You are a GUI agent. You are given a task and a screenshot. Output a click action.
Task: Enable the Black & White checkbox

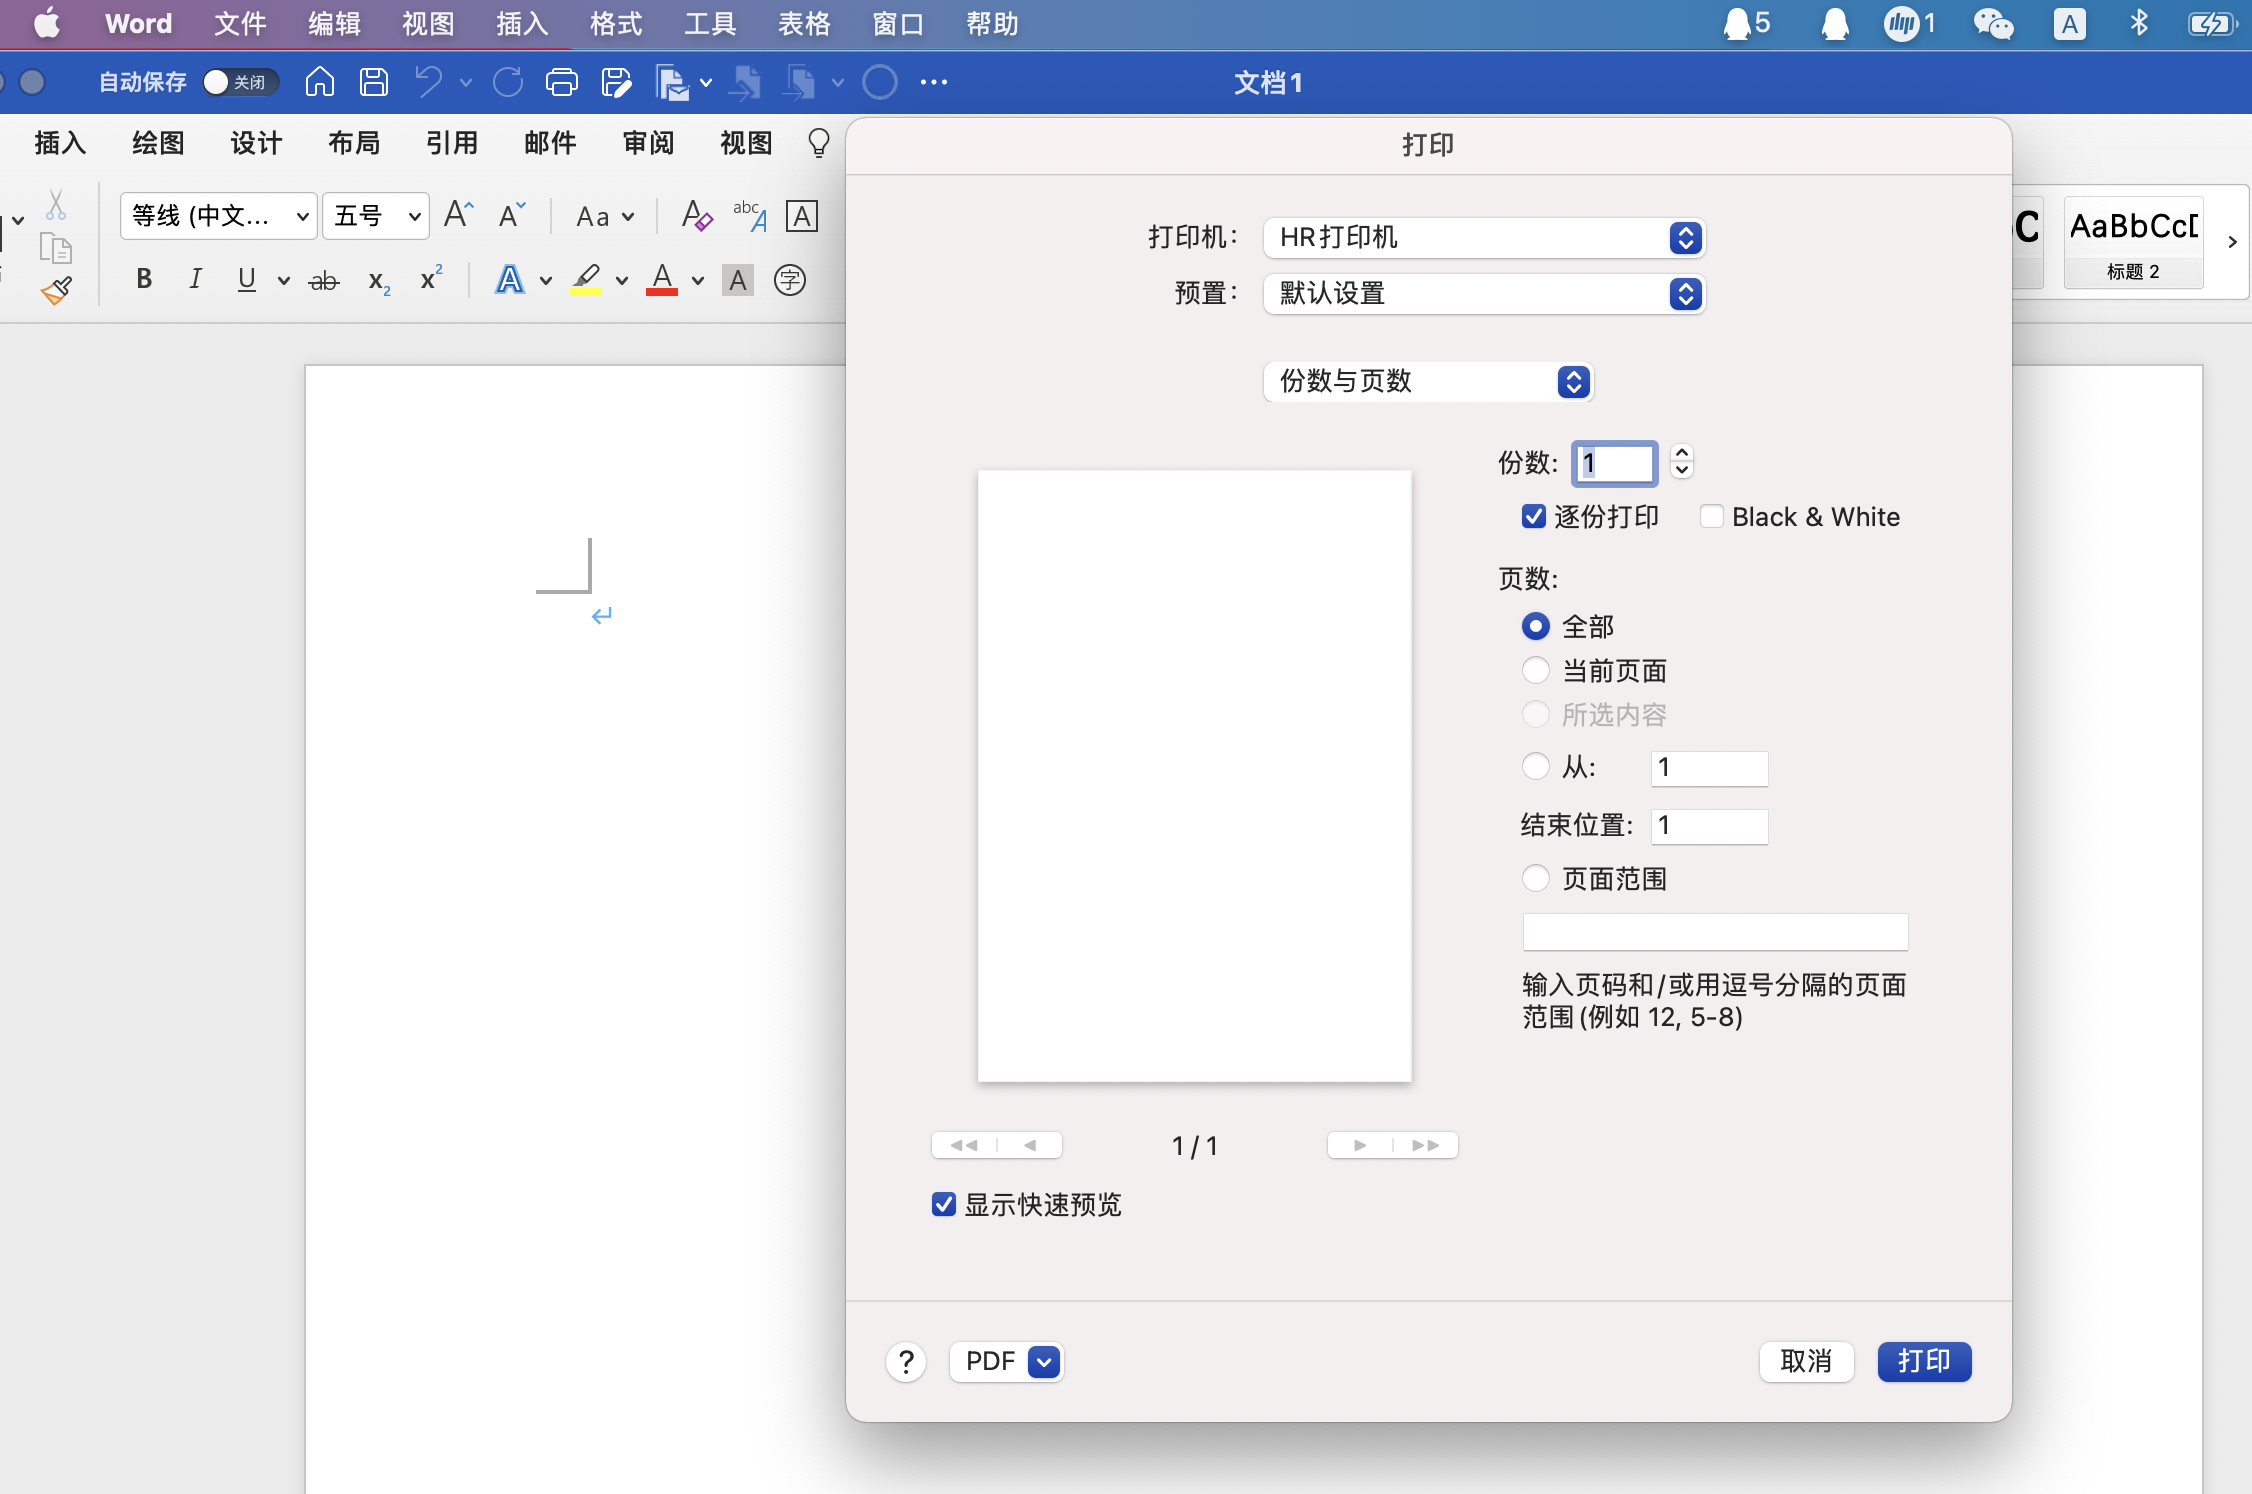(x=1712, y=516)
